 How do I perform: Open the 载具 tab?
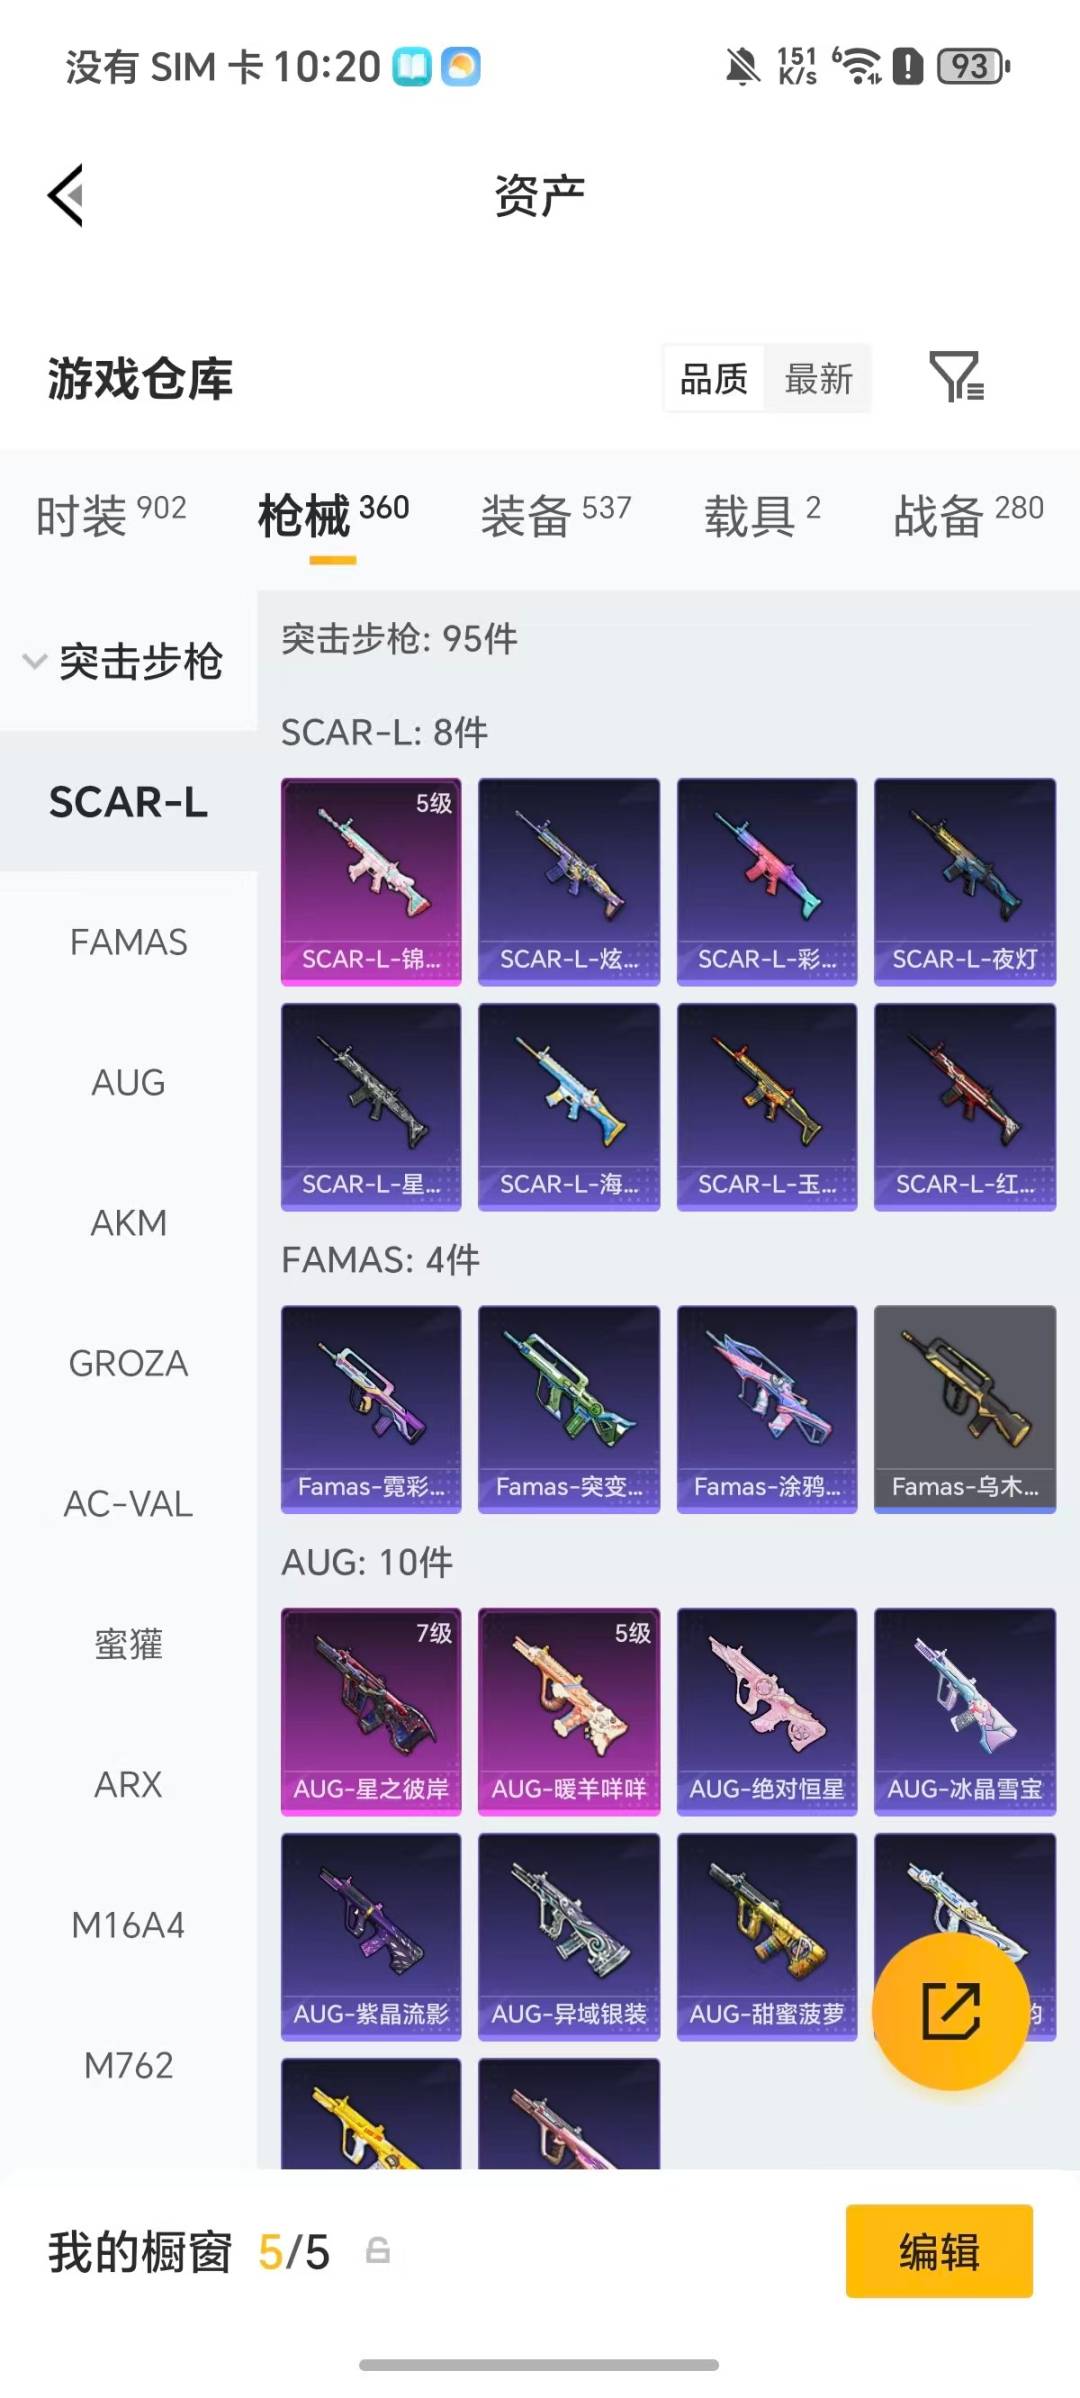762,516
